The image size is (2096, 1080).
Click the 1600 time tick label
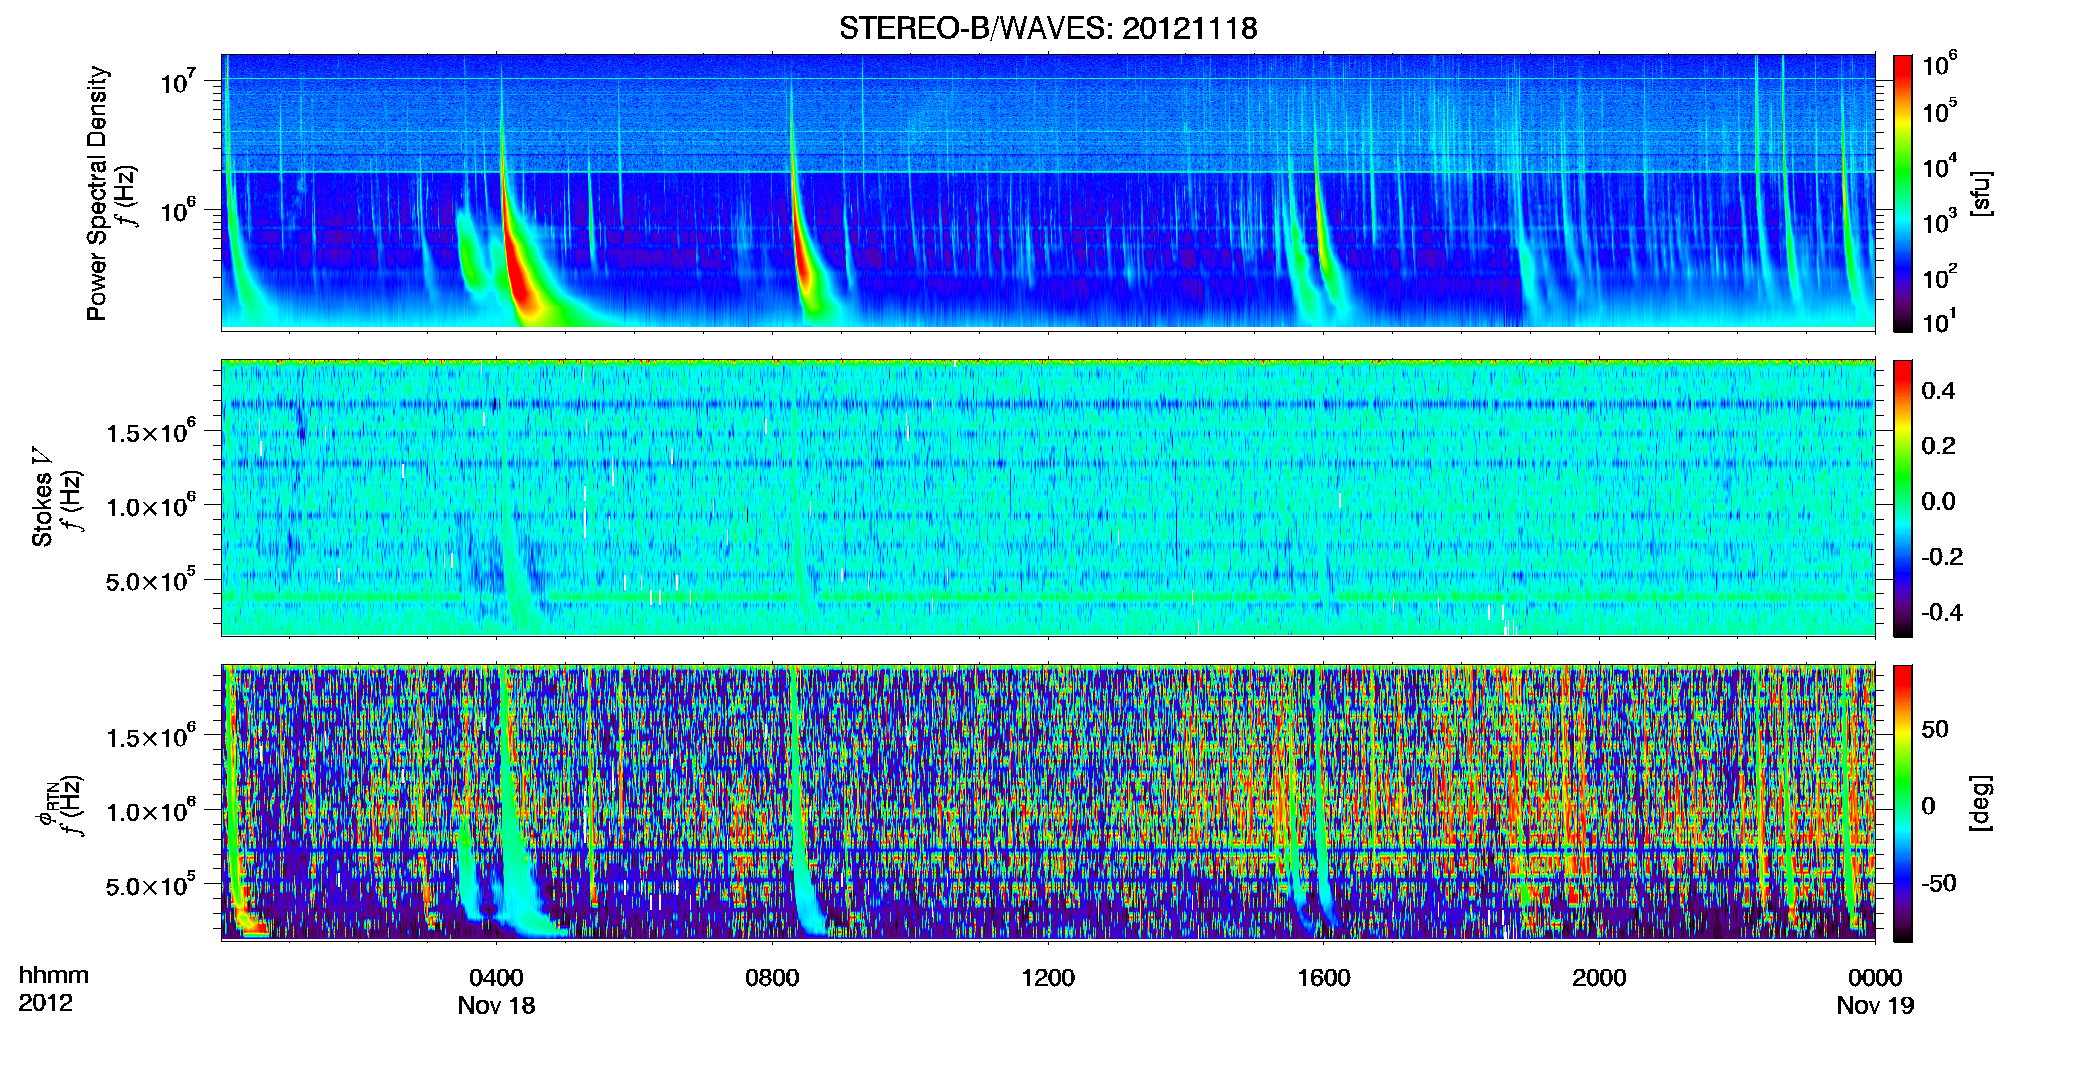point(1324,977)
